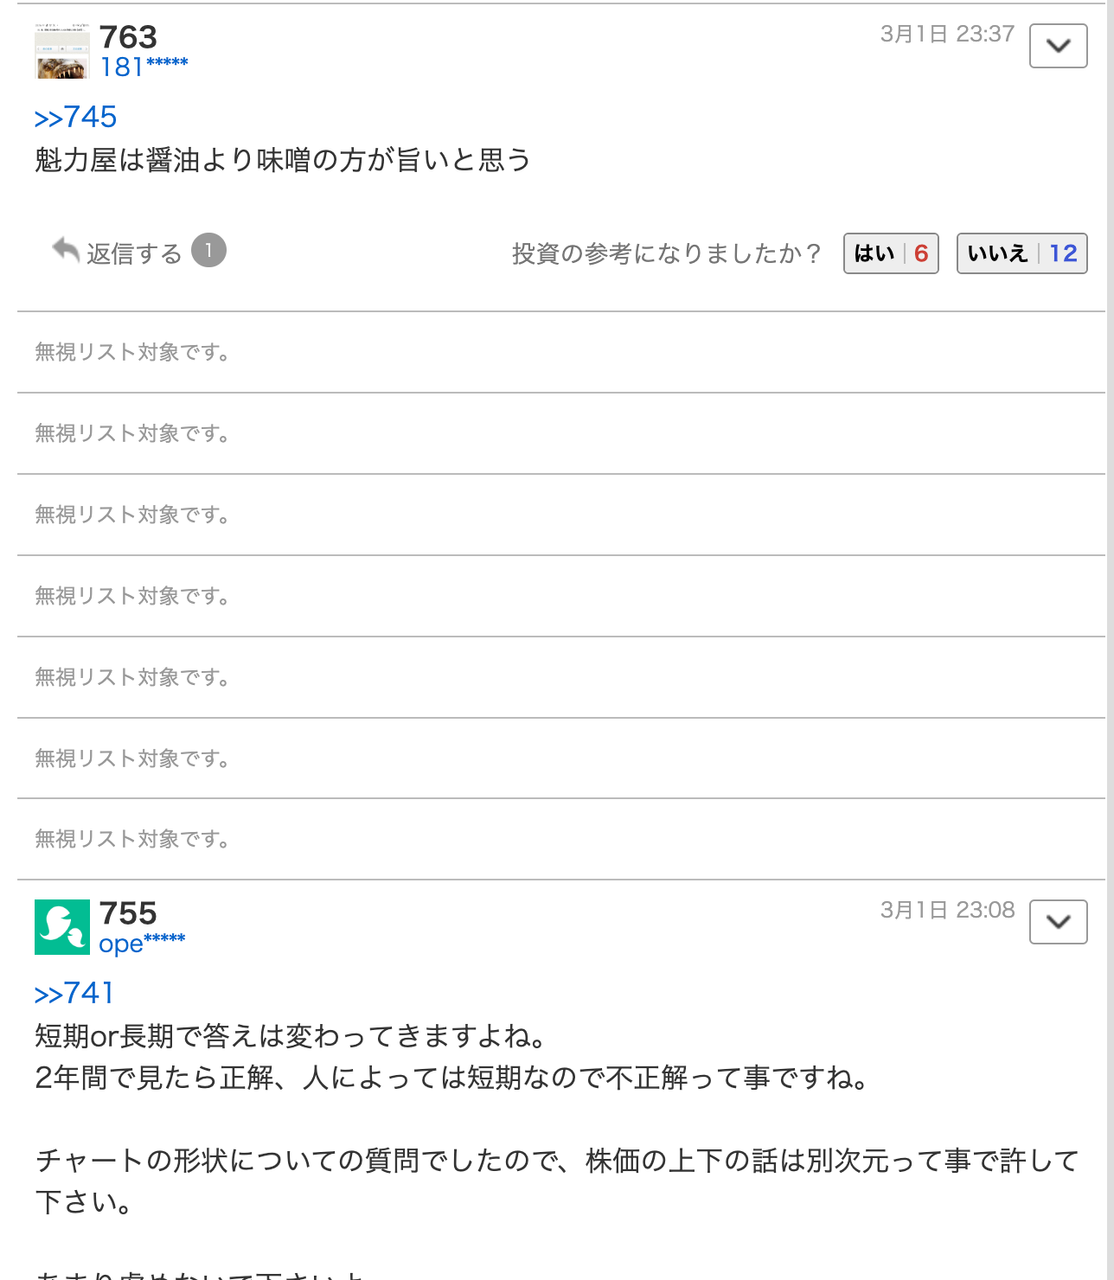Vote はい on post 763
The width and height of the screenshot is (1114, 1280).
coord(890,253)
